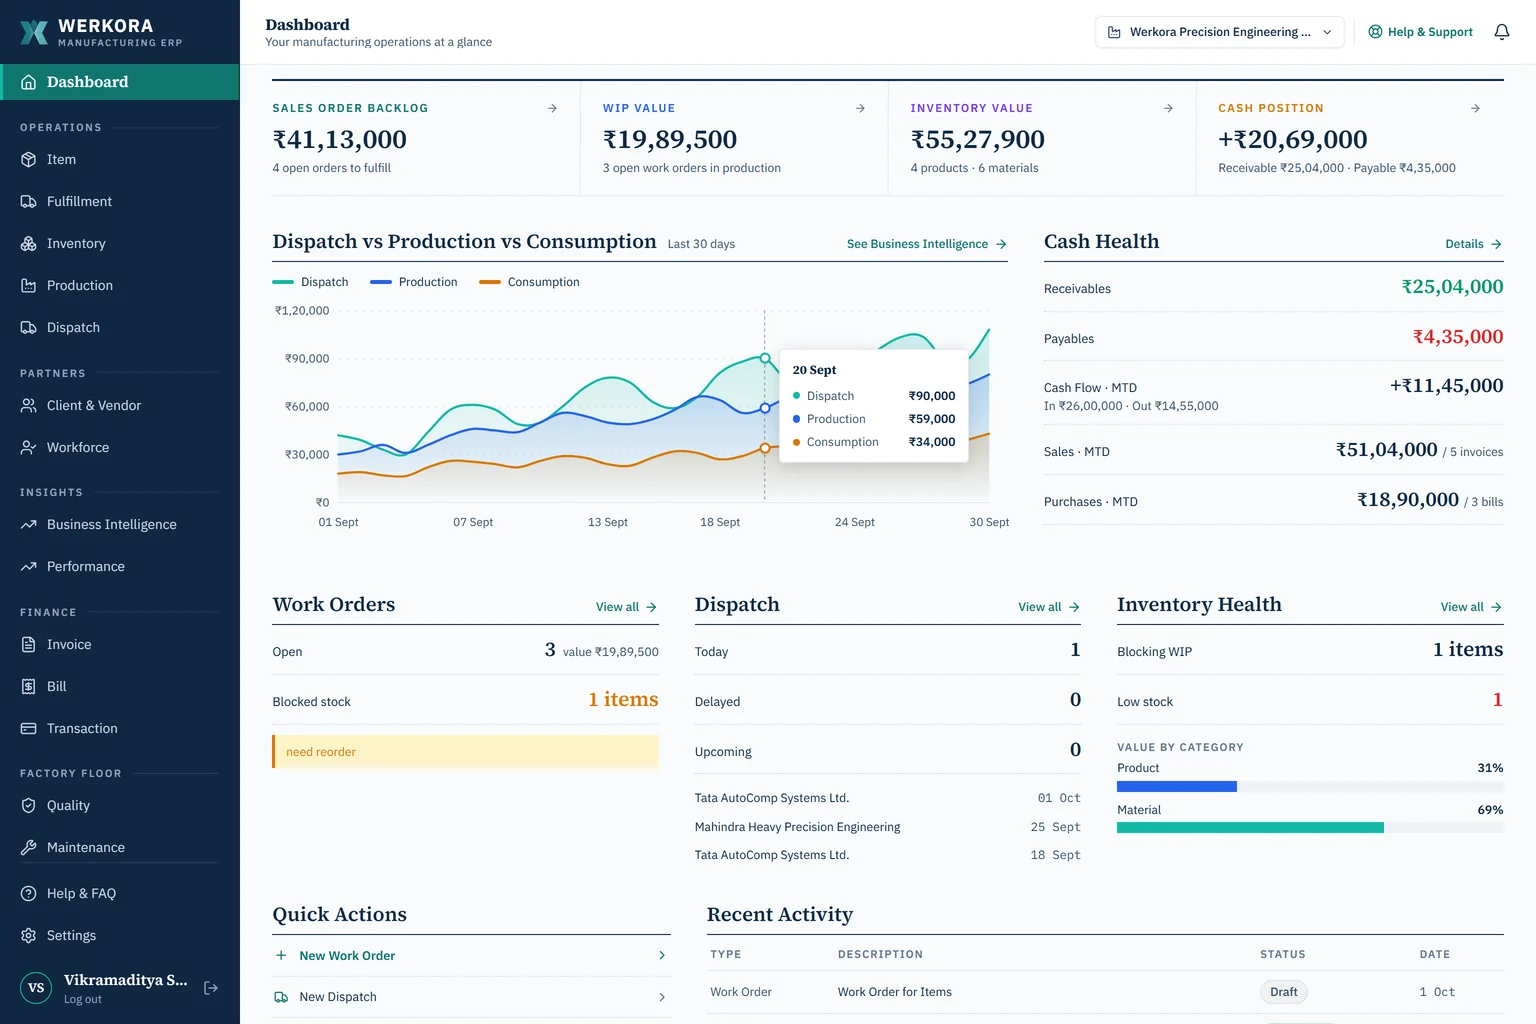
Task: Click the Settings gear icon
Action: [x=28, y=936]
